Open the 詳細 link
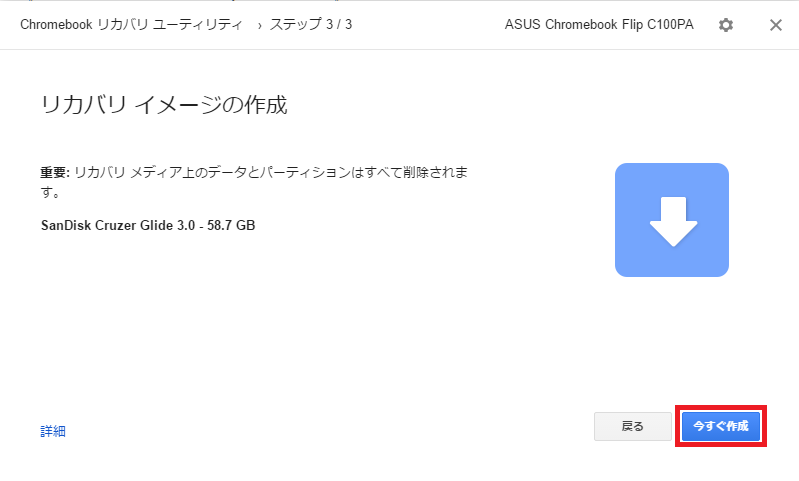This screenshot has height=481, width=799. tap(53, 432)
